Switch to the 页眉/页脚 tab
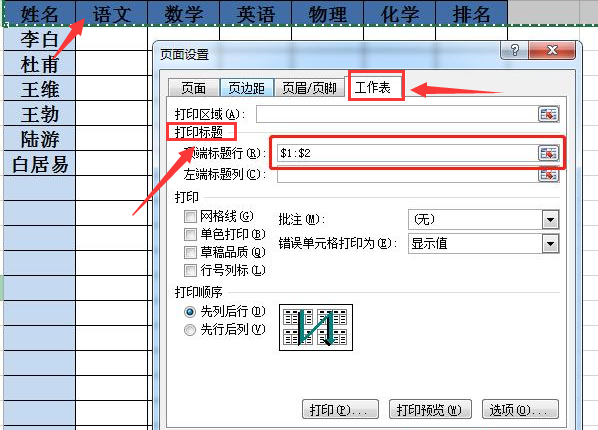Viewport: 598px width, 430px height. pyautogui.click(x=309, y=88)
